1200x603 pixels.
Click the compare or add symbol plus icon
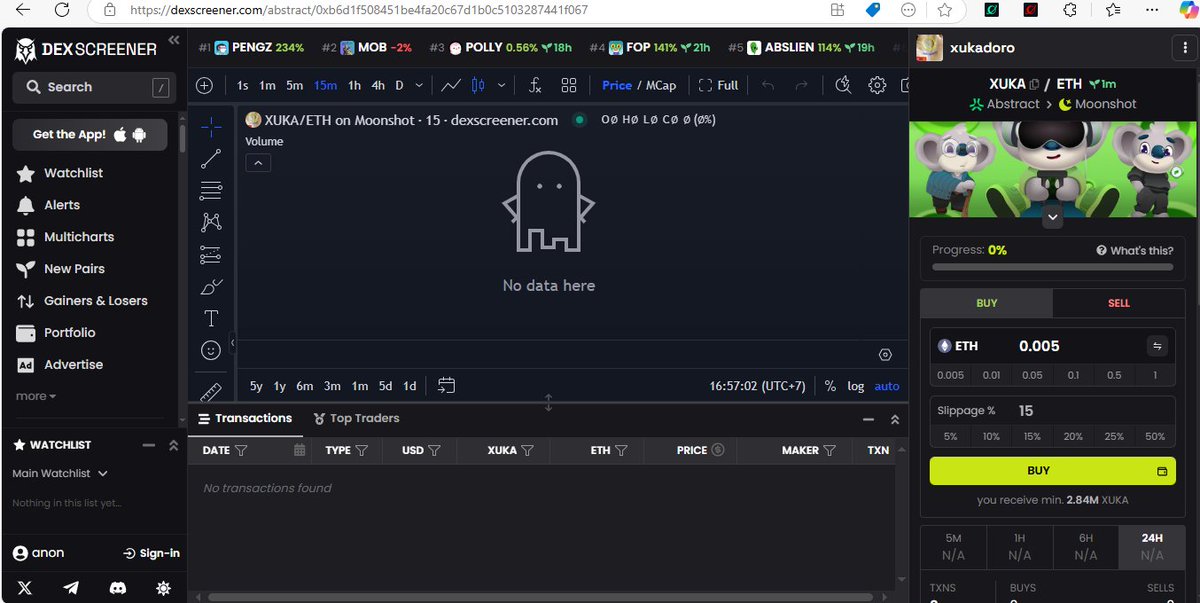204,86
